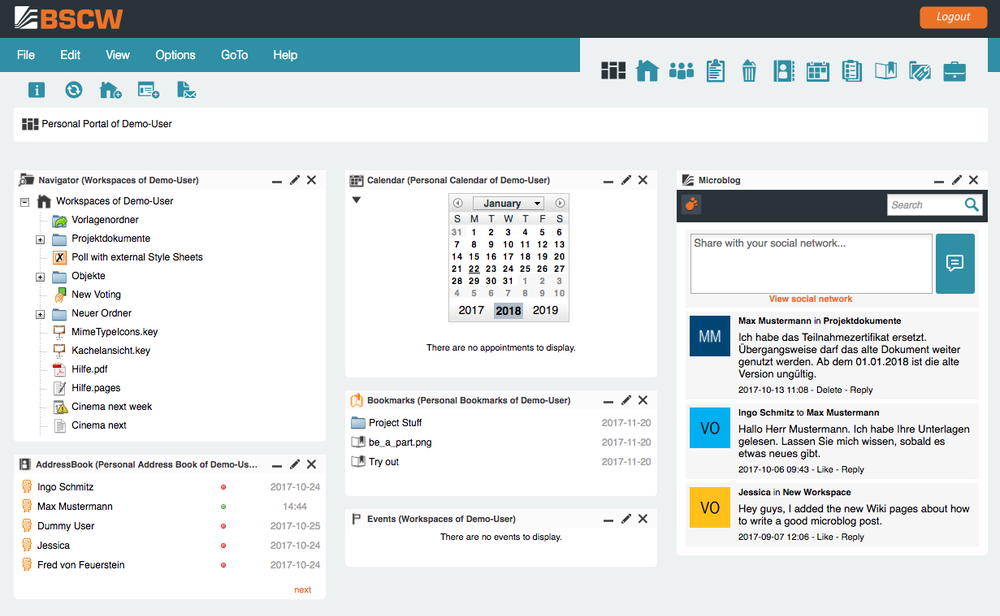
Task: Open the GoTo menu
Action: tap(234, 55)
